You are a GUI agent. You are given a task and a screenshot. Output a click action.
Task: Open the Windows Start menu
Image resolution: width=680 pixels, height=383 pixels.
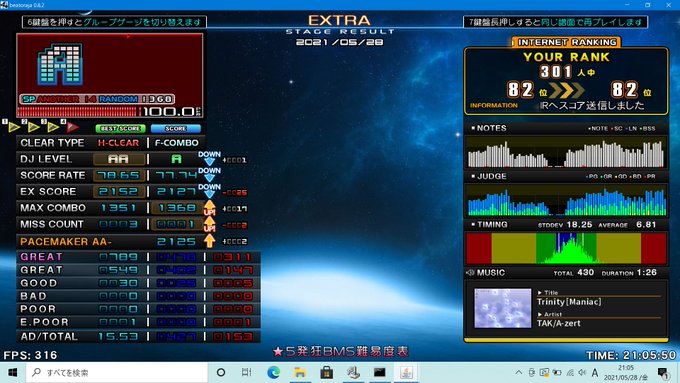pyautogui.click(x=13, y=373)
